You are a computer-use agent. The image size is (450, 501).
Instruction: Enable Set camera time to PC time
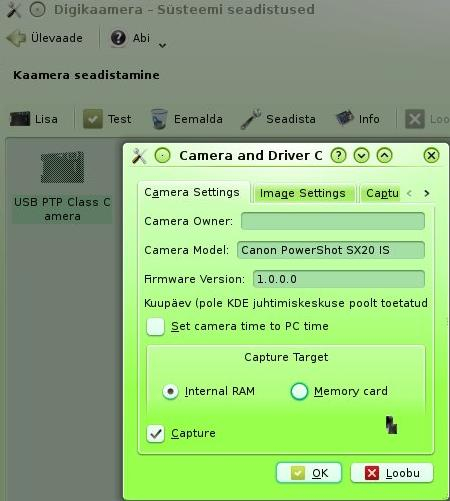(x=155, y=326)
